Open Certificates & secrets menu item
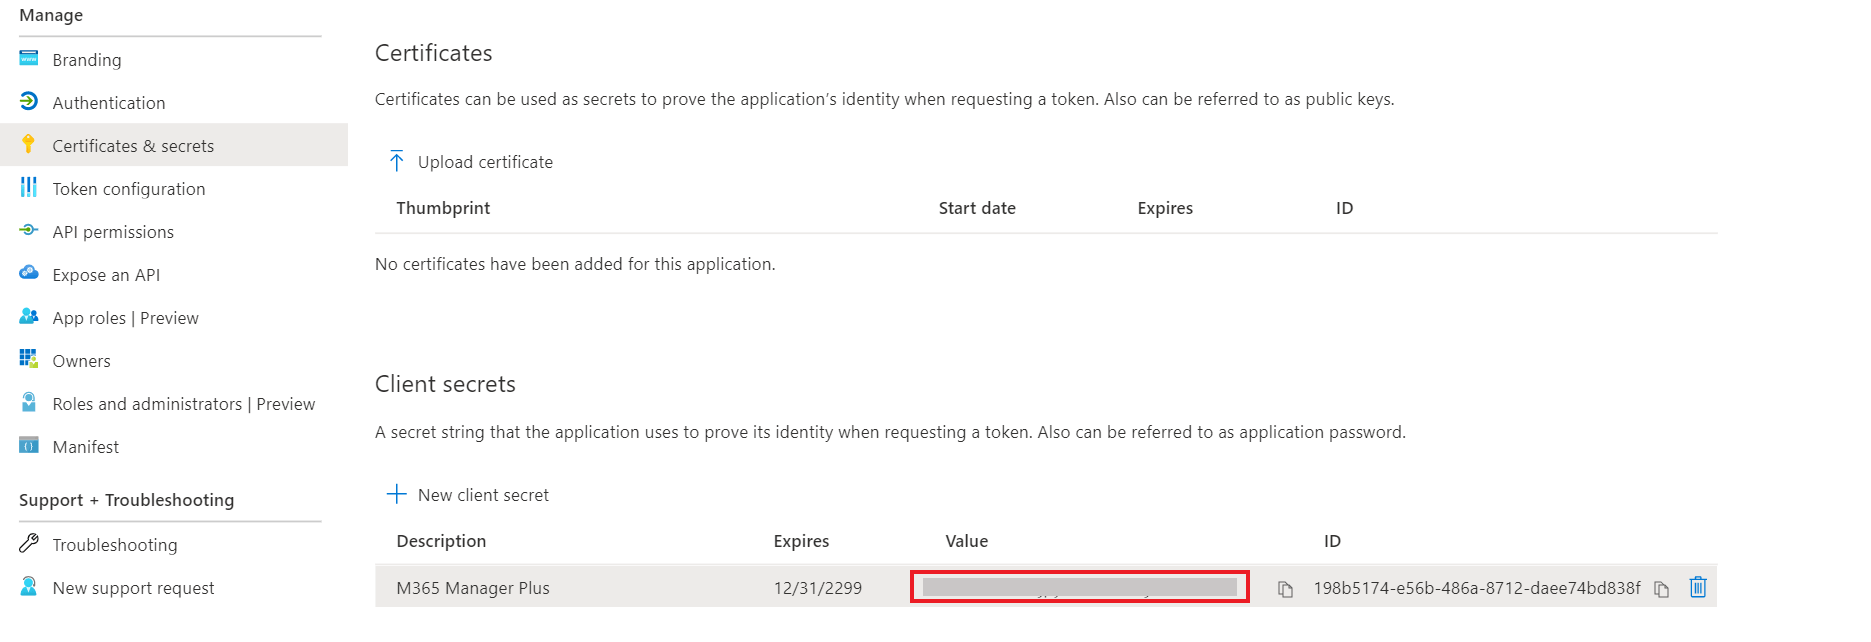Viewport: 1871px width, 642px height. click(x=133, y=146)
